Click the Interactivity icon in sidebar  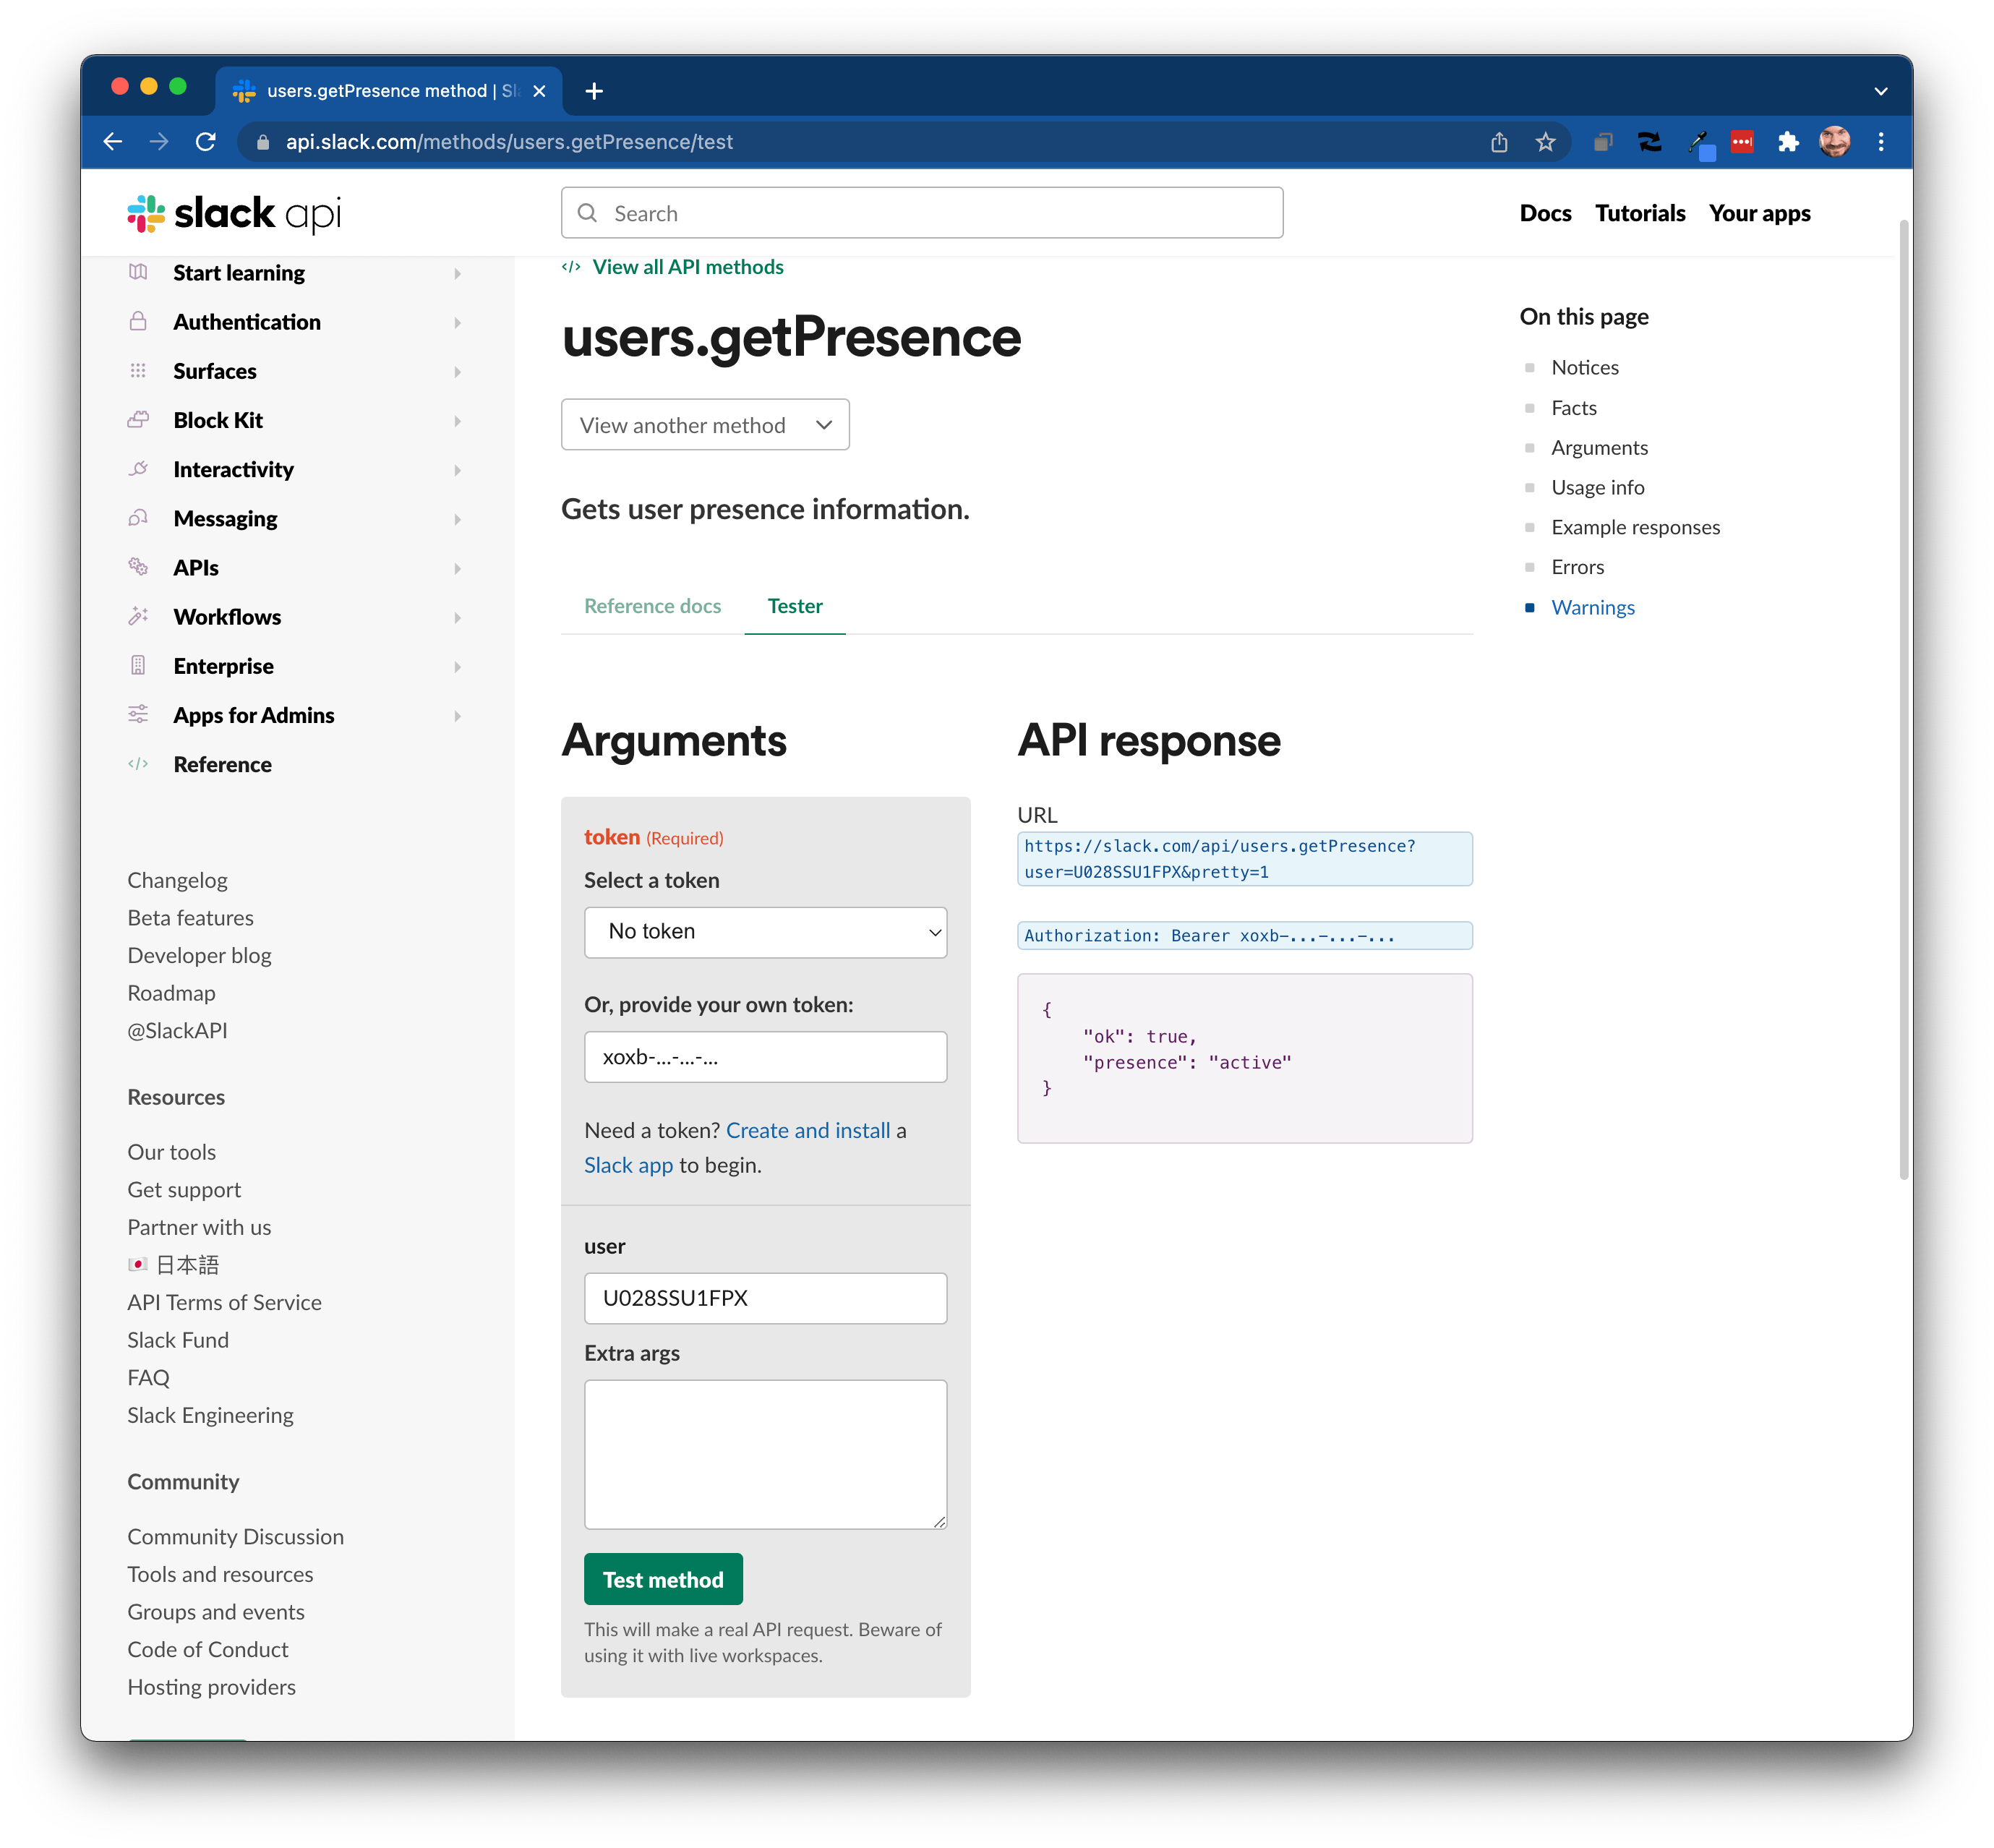(139, 469)
